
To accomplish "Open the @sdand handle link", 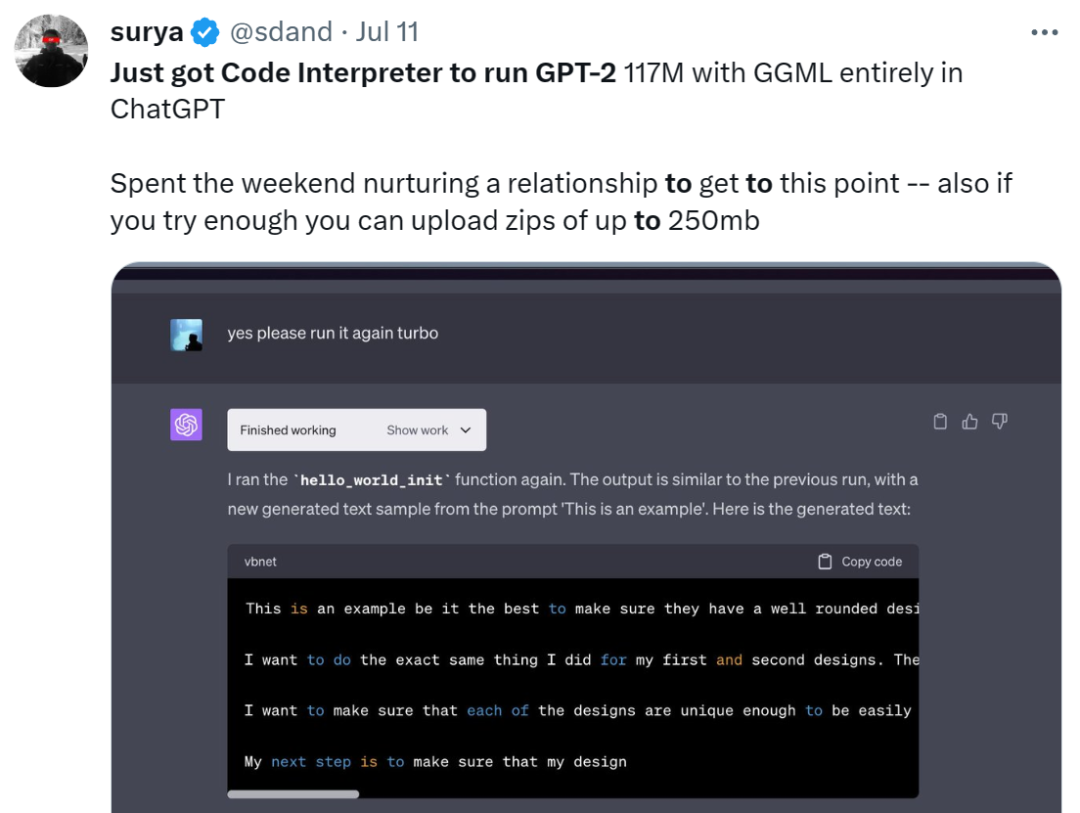I will (281, 32).
